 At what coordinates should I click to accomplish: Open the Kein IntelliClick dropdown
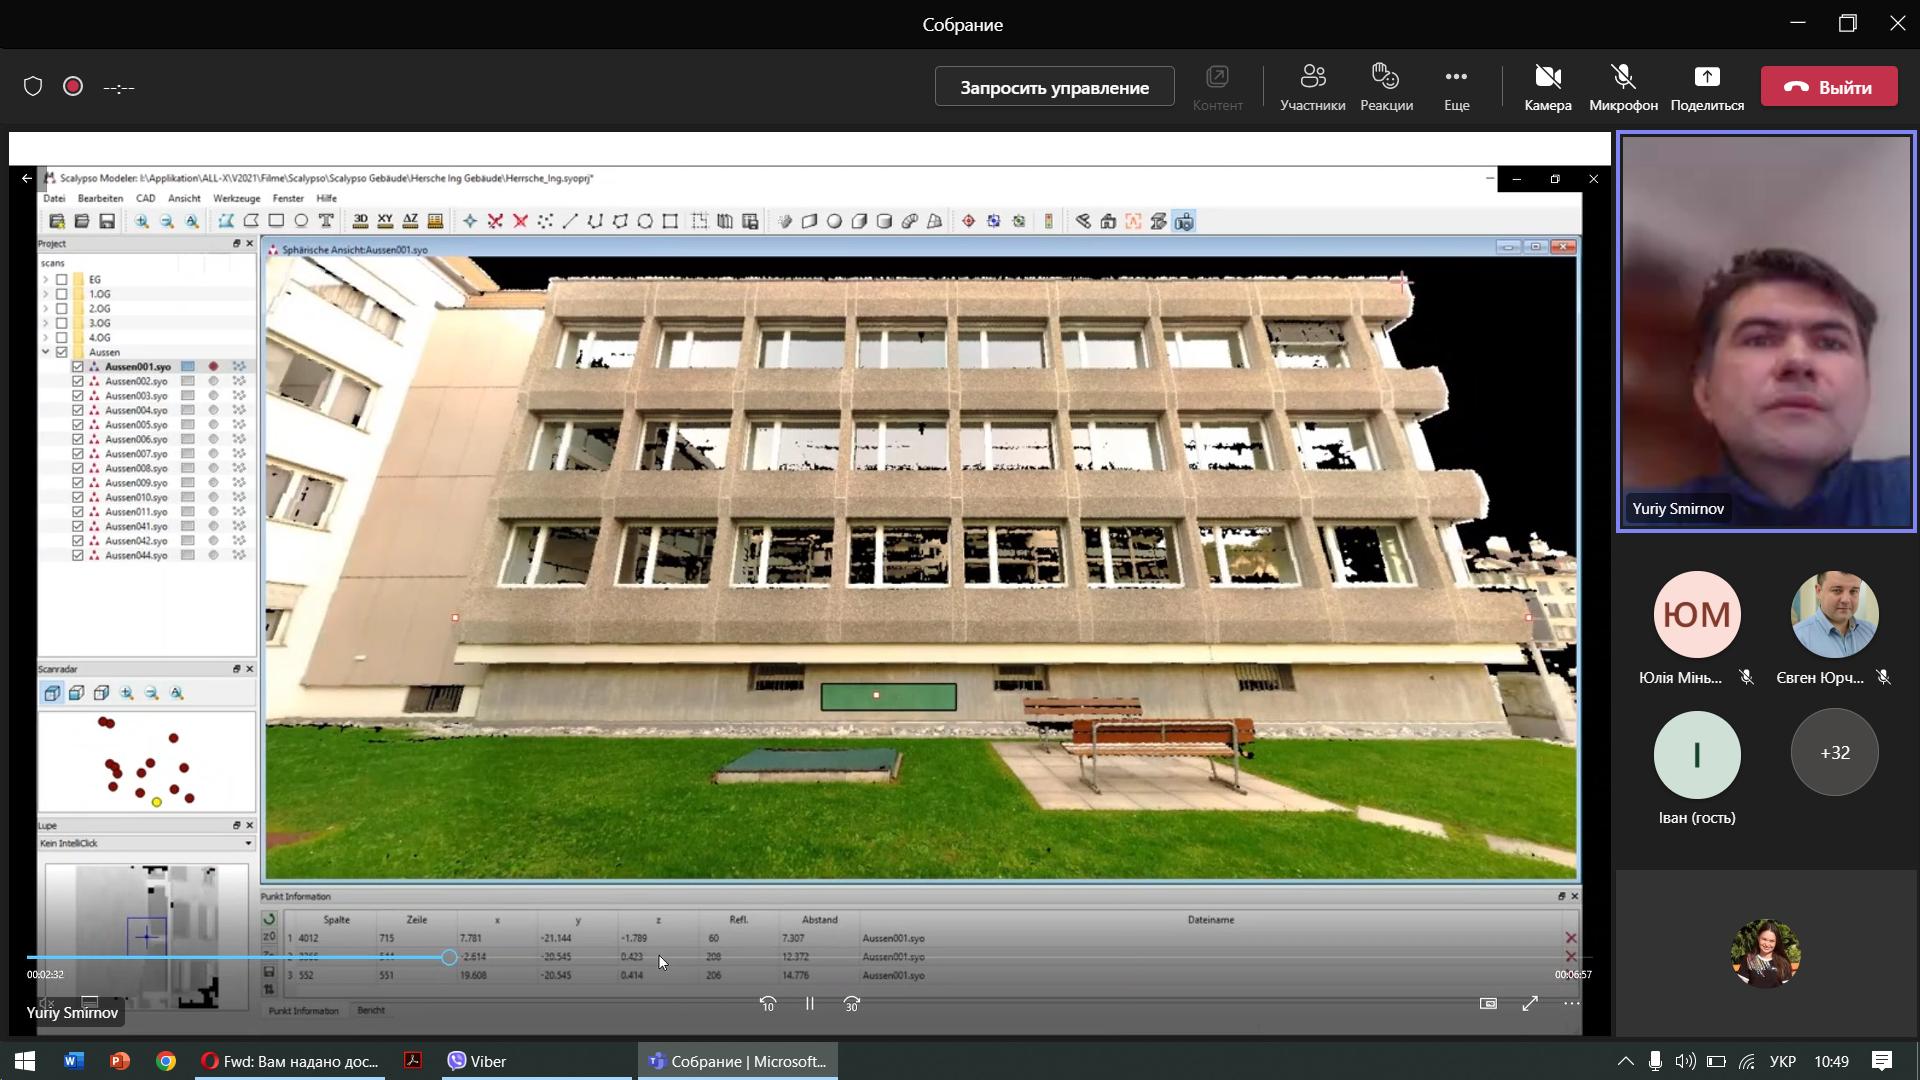pyautogui.click(x=146, y=843)
